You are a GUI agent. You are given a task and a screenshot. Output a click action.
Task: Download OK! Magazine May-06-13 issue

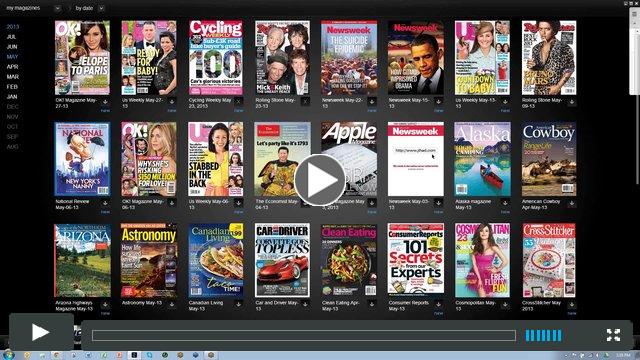point(172,203)
